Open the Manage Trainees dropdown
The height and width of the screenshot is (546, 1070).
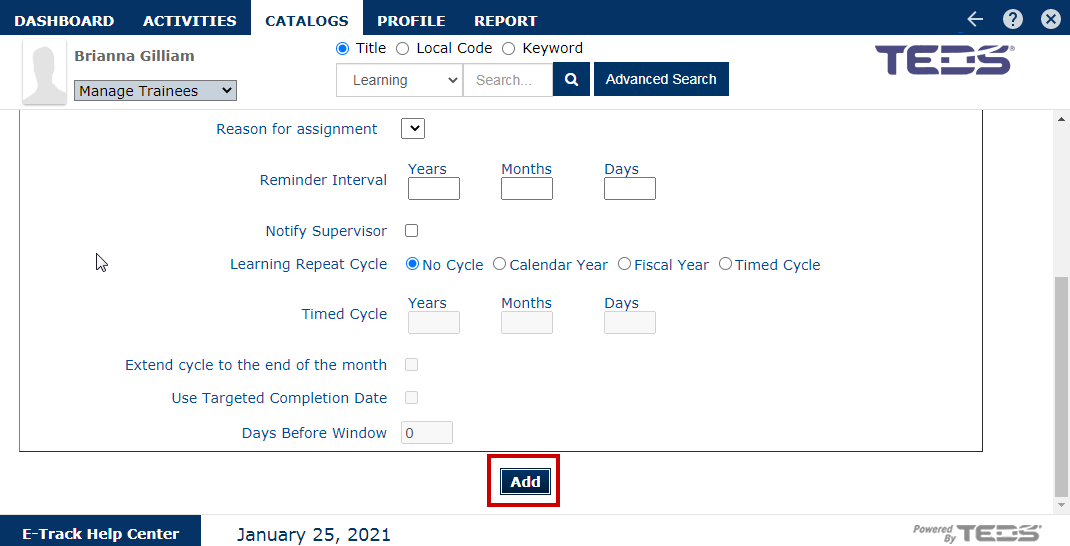tap(155, 91)
